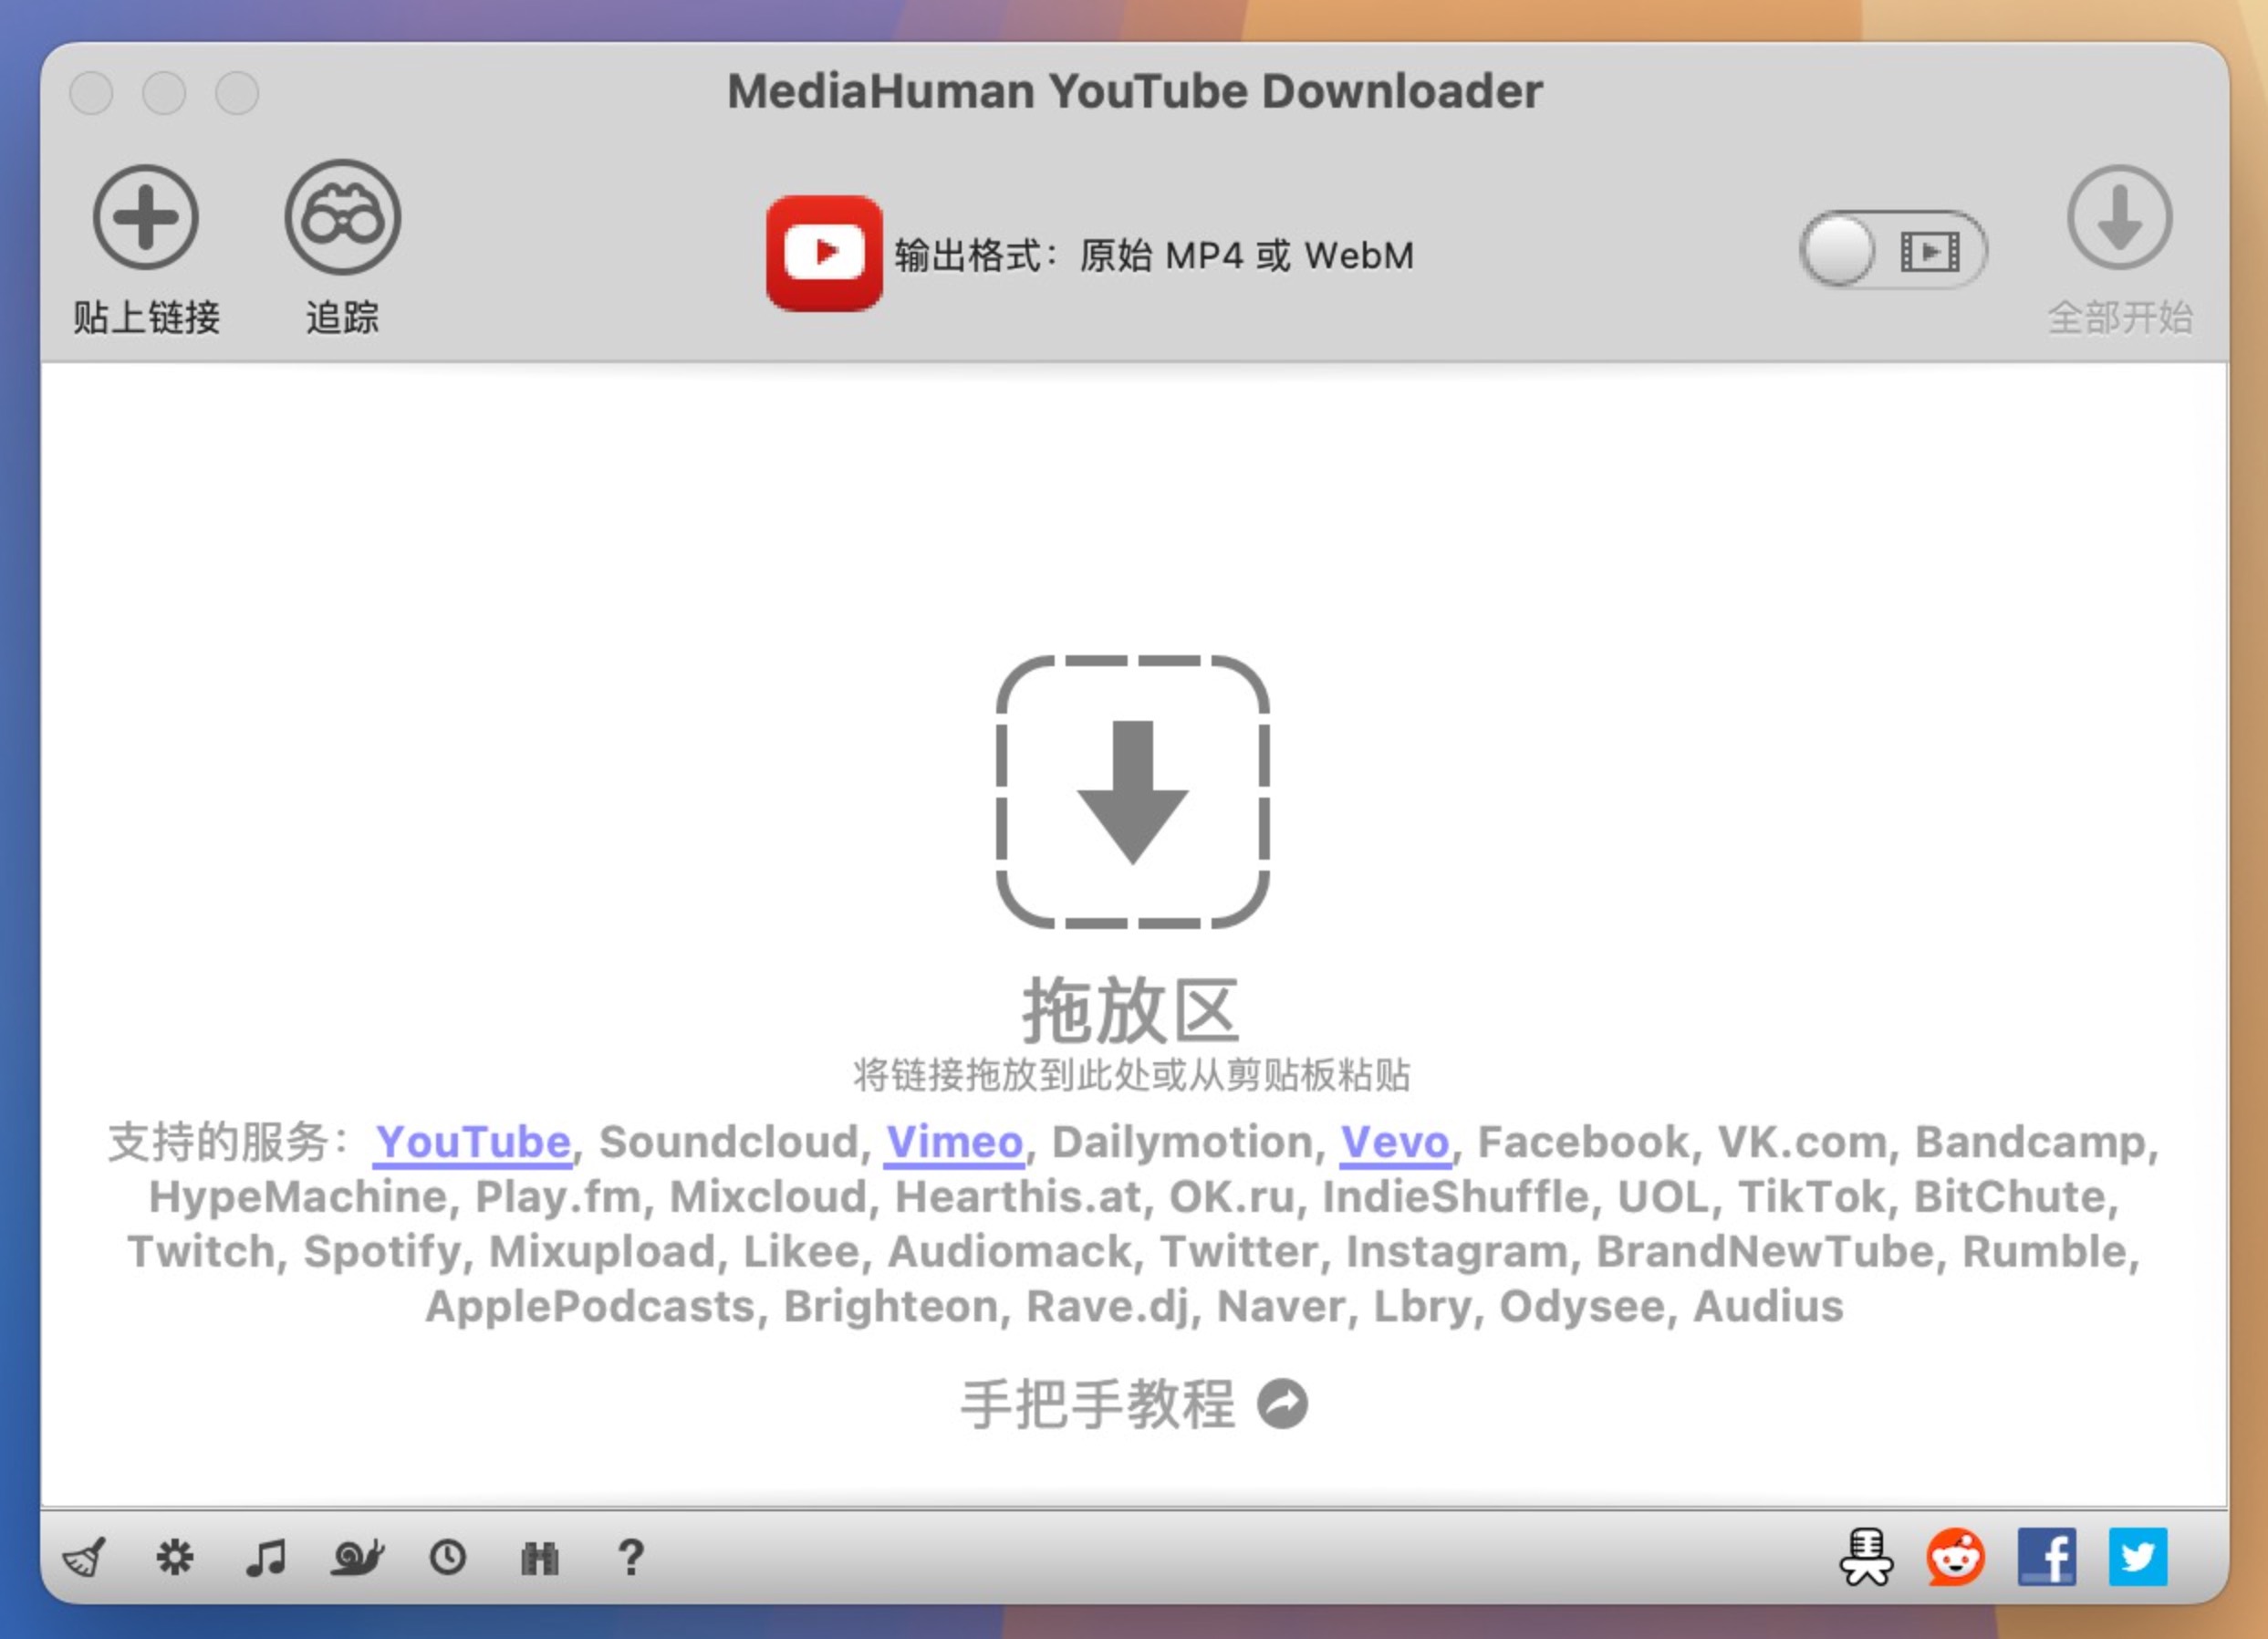The width and height of the screenshot is (2268, 1639).
Task: Click the Paste Link plus icon
Action: [x=146, y=217]
